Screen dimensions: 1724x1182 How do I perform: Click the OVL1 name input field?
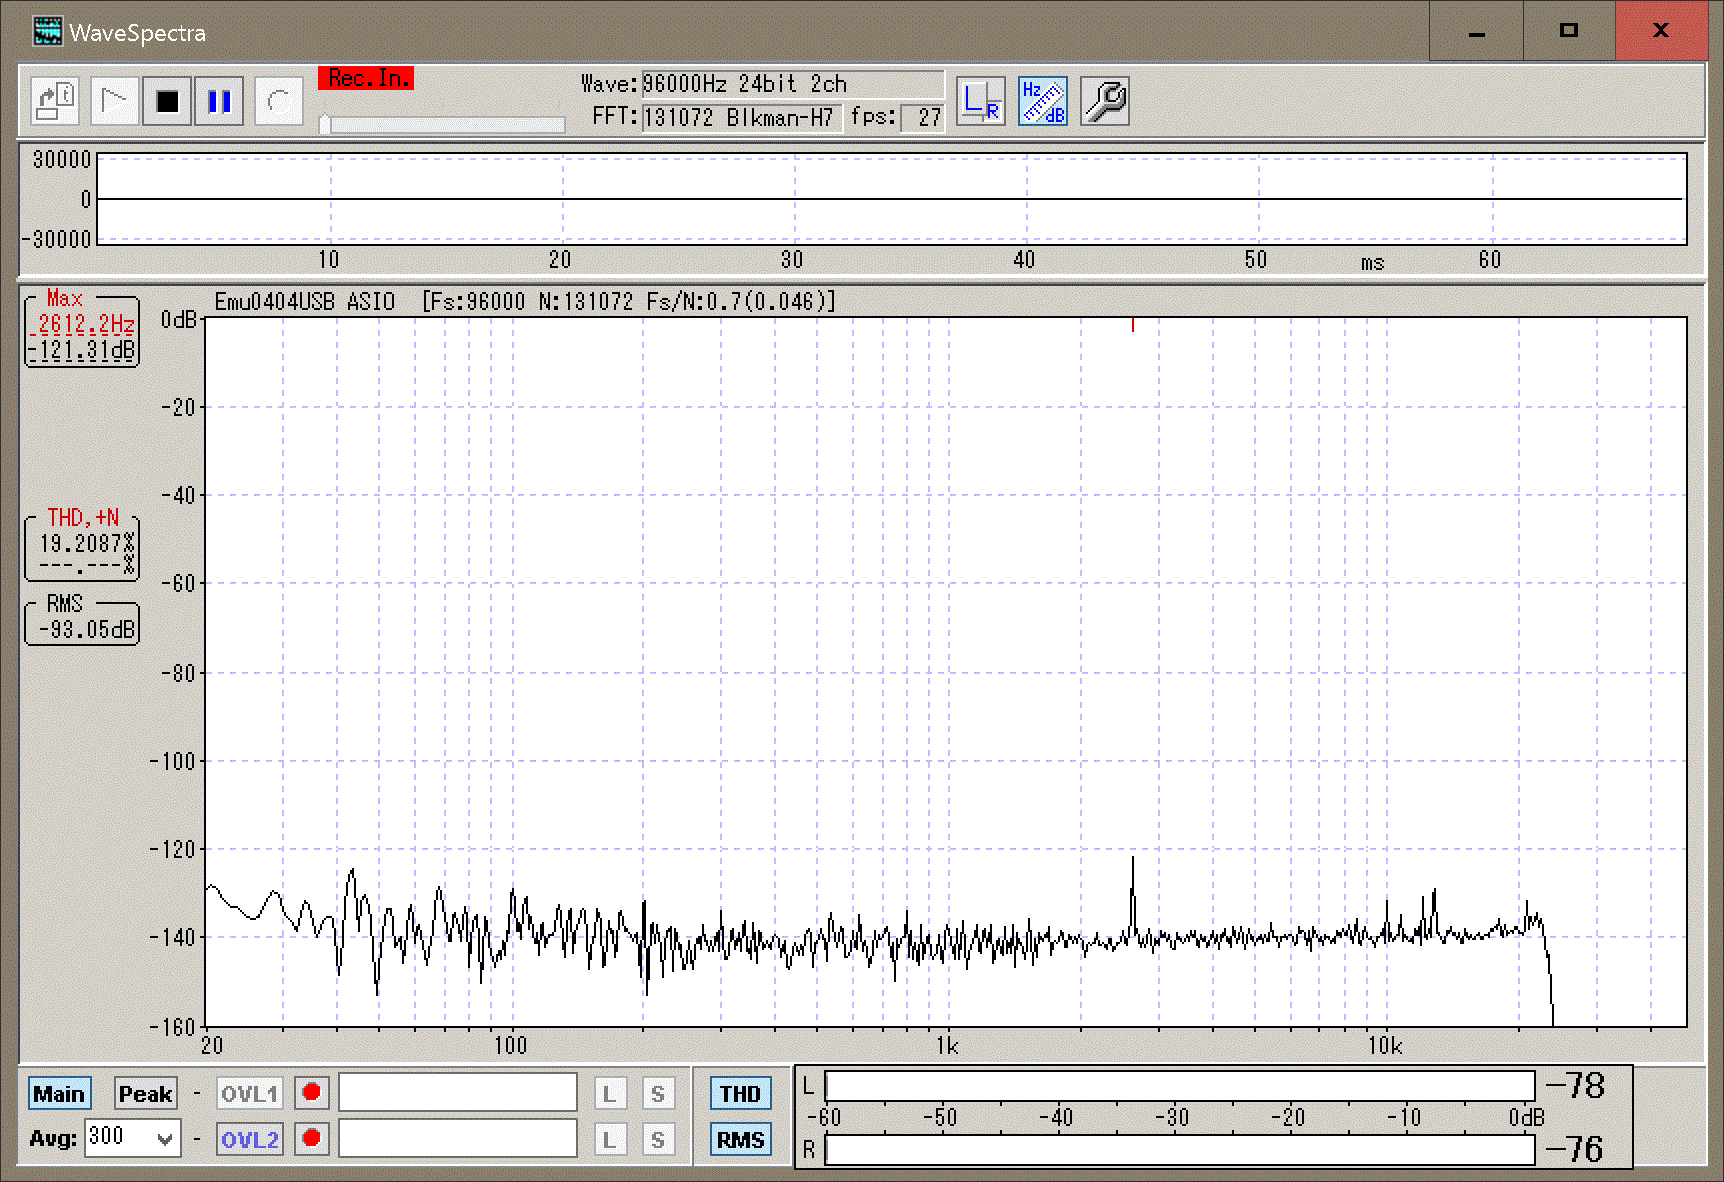pyautogui.click(x=458, y=1093)
